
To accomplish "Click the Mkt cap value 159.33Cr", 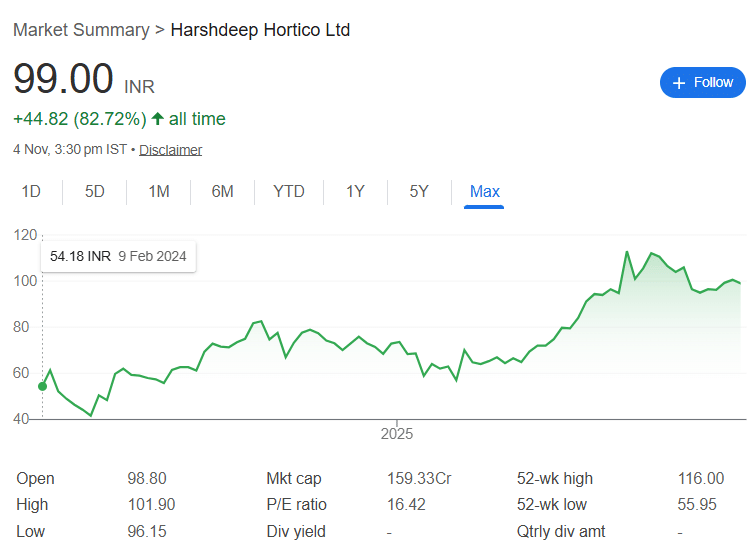I will (x=419, y=479).
